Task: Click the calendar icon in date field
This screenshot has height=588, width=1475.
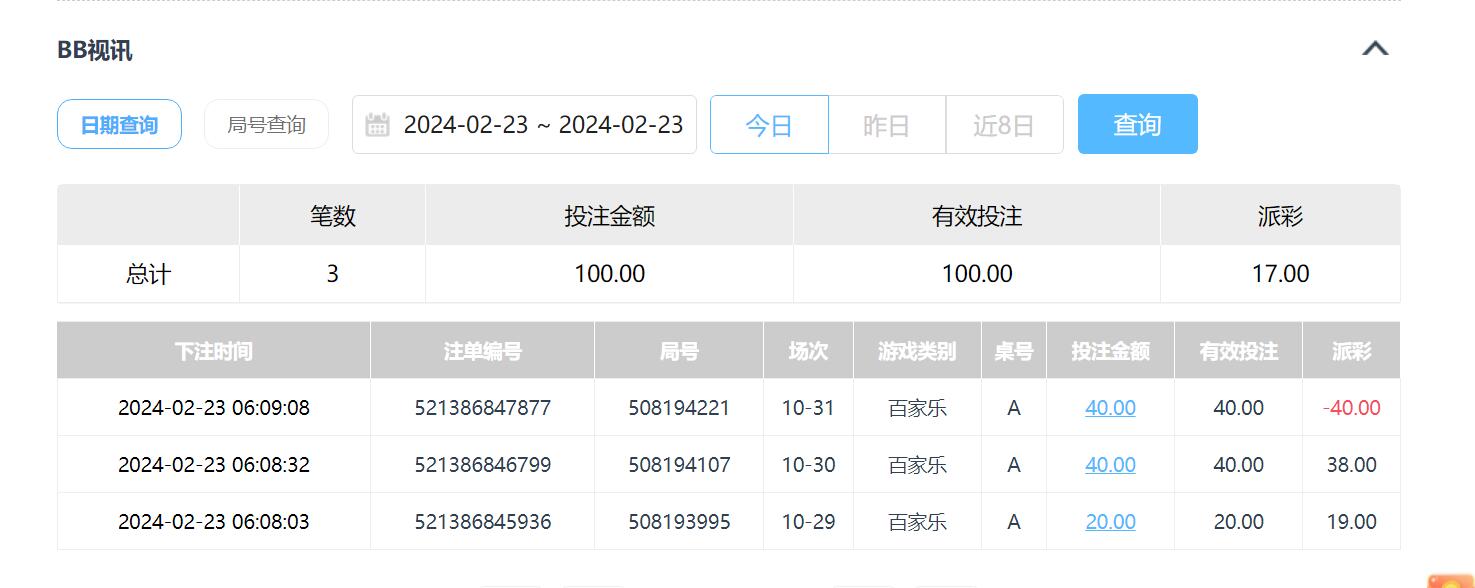Action: 377,125
